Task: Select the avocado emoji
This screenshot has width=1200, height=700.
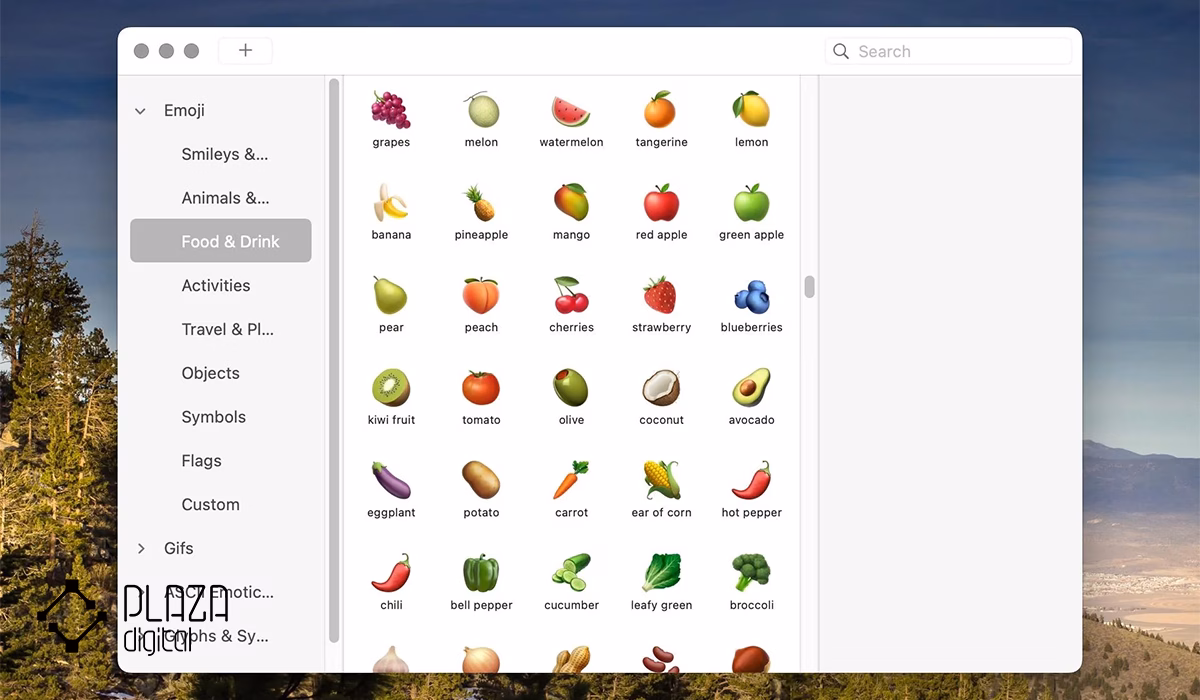Action: 751,388
